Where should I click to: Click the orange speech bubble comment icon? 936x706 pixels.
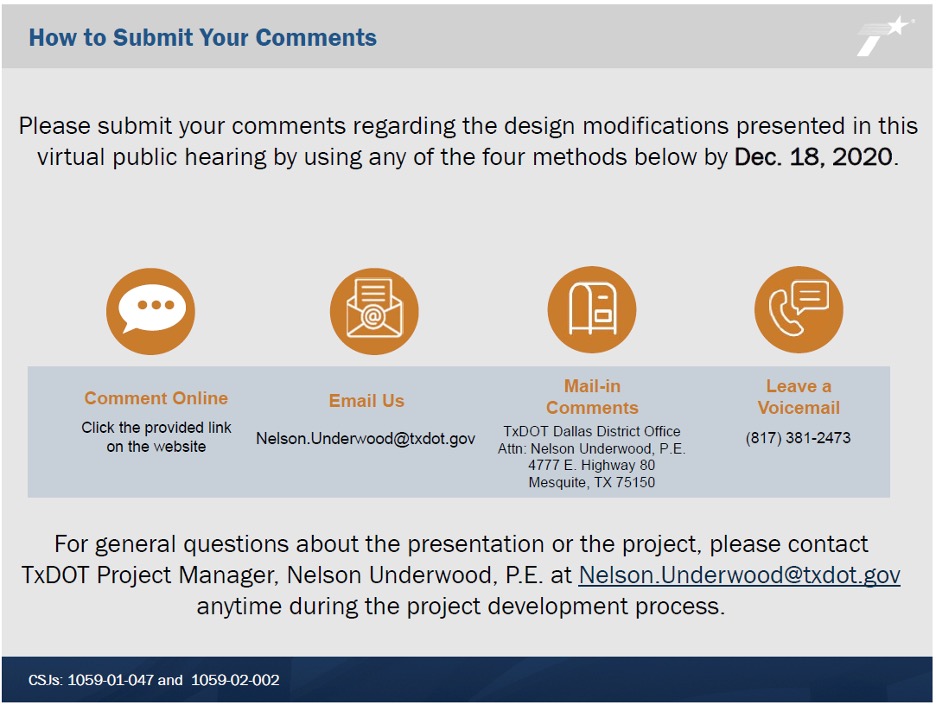tap(150, 310)
